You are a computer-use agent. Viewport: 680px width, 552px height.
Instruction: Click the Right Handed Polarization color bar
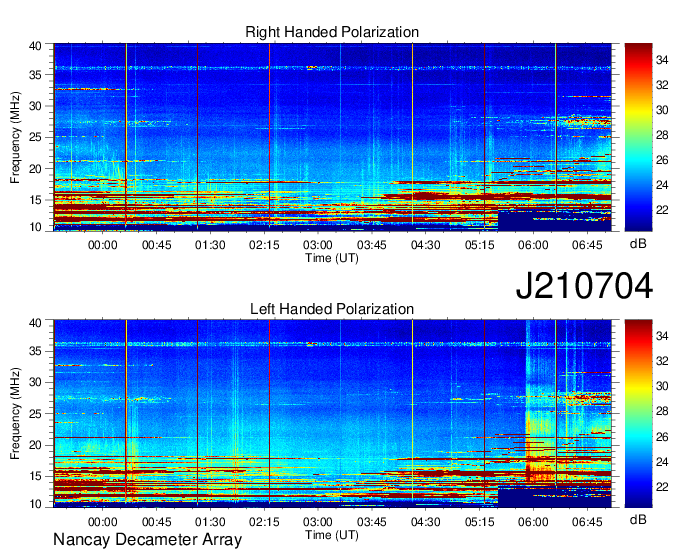638,137
